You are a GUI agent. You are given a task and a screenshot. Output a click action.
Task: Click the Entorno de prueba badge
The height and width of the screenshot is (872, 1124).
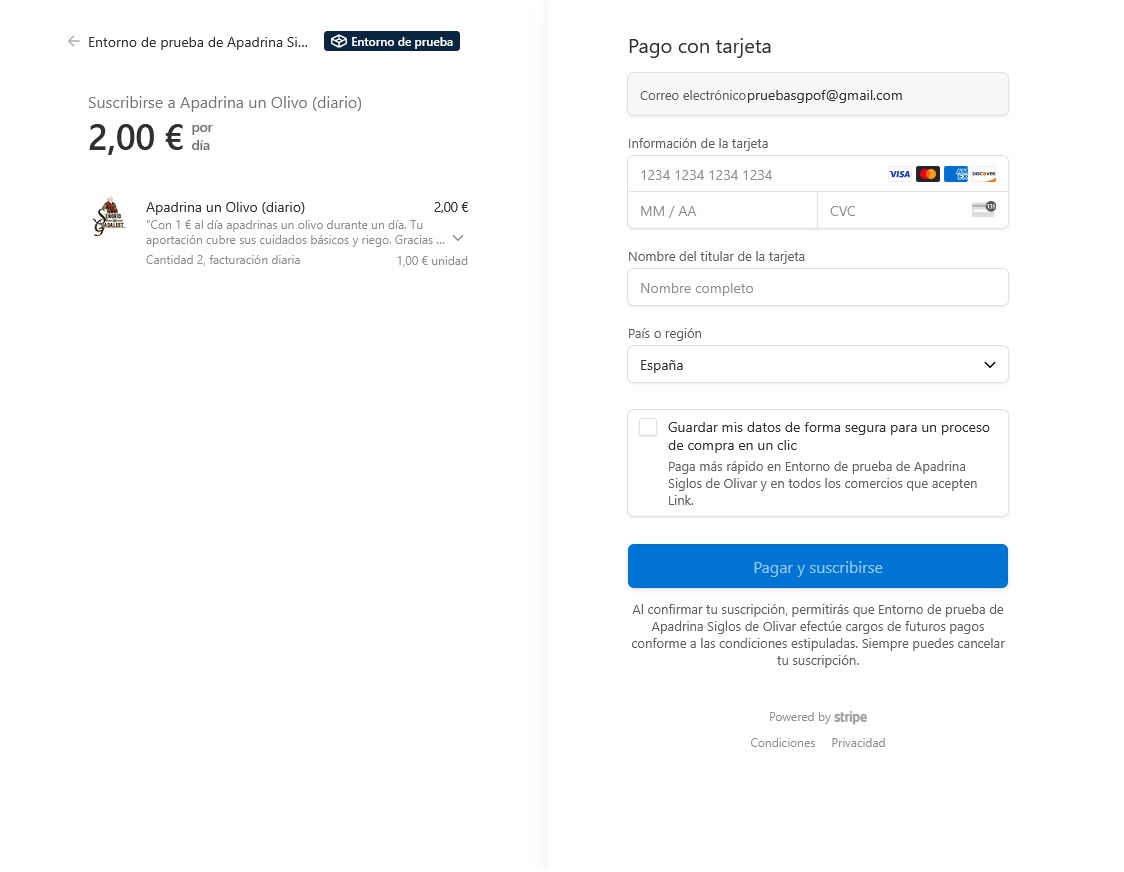392,42
